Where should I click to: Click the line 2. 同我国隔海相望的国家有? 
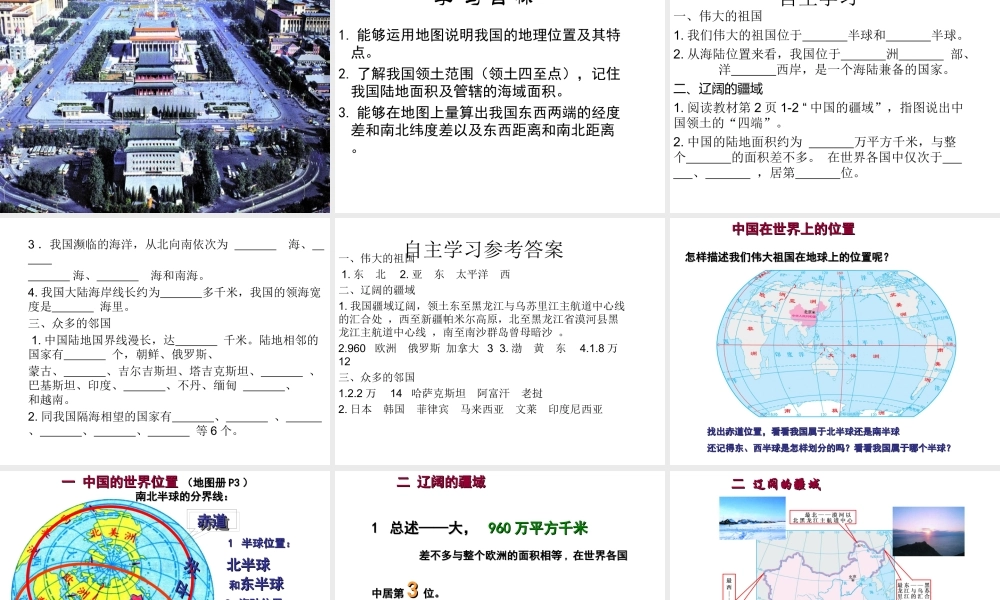pos(174,423)
